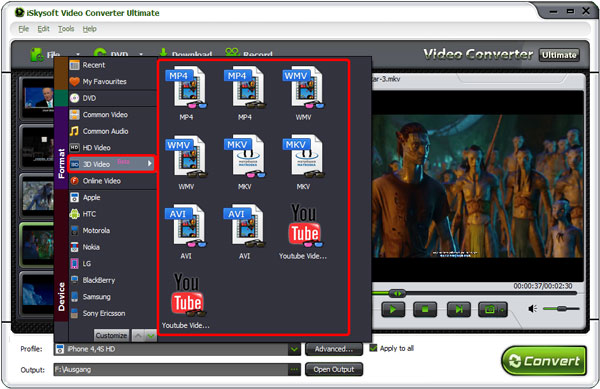Viewport: 600px width, 389px height.
Task: Choose YouTube Video 3D with red-blue glasses
Action: pyautogui.click(x=303, y=232)
